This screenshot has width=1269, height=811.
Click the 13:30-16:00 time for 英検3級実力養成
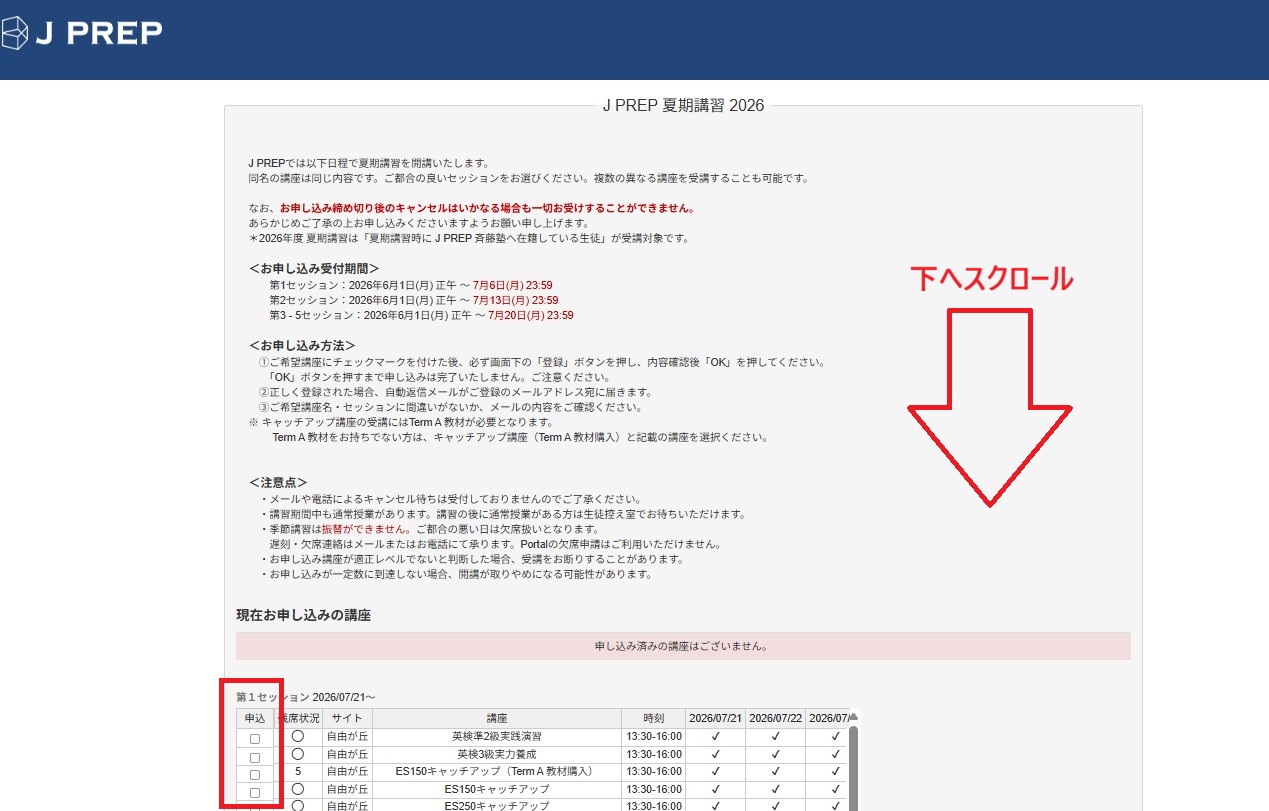pyautogui.click(x=653, y=754)
